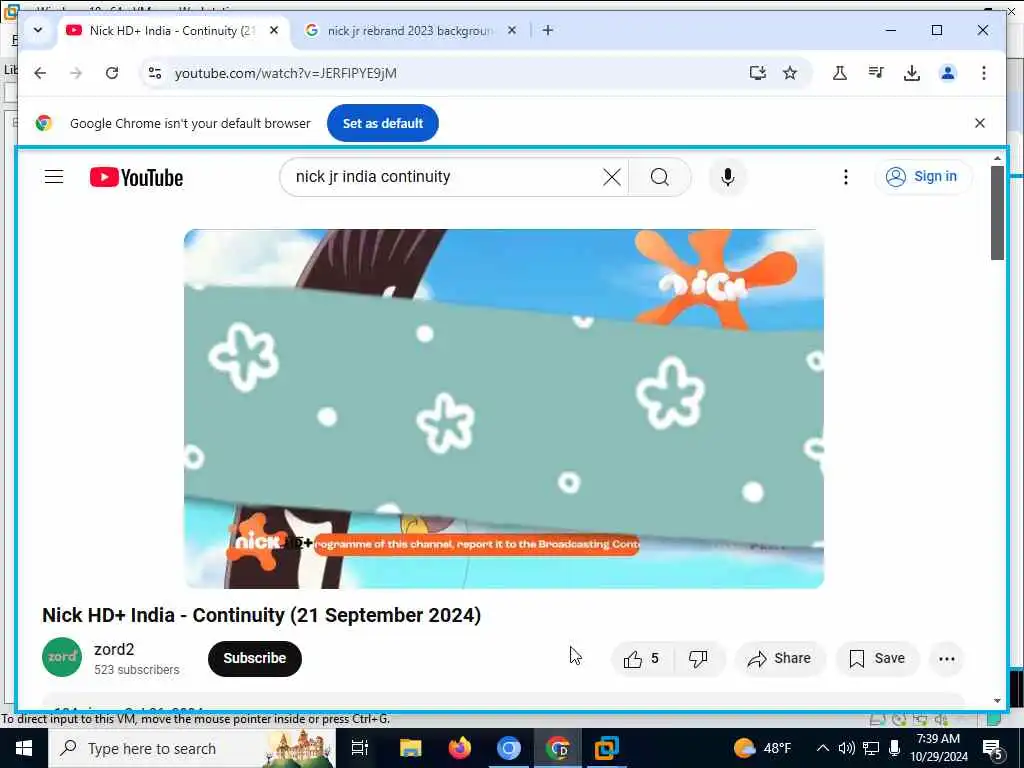The height and width of the screenshot is (768, 1024).
Task: Open the blue Chromium taskbar icon
Action: click(x=509, y=748)
